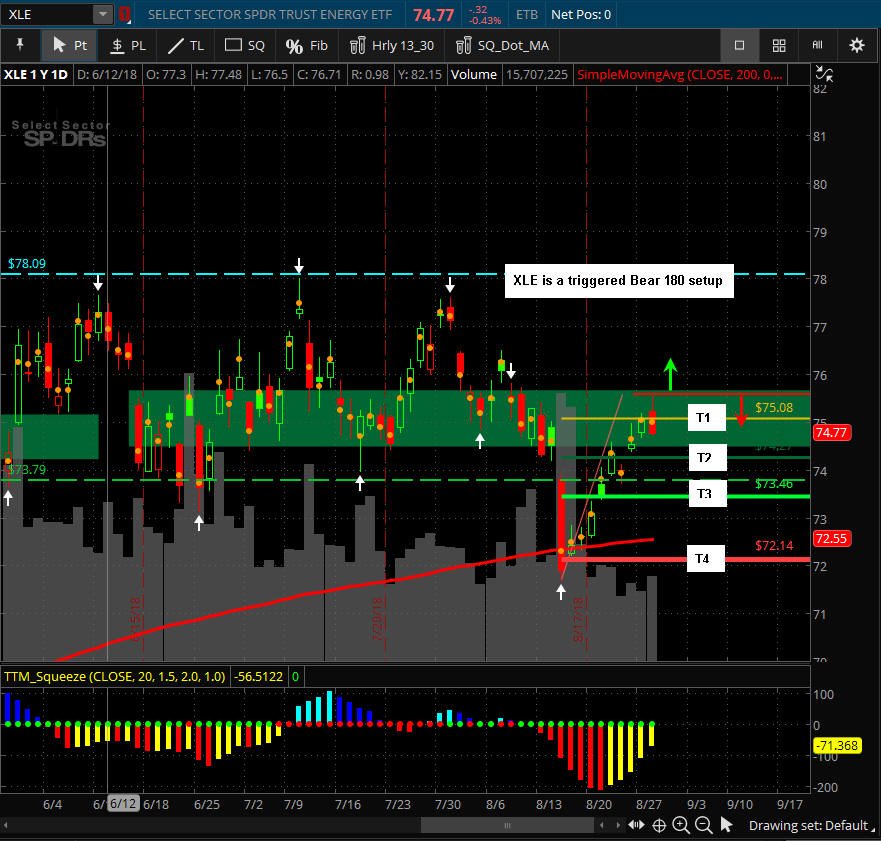Click the red symbol link clipboard icon
Screen dimensions: 881x841
coord(125,15)
